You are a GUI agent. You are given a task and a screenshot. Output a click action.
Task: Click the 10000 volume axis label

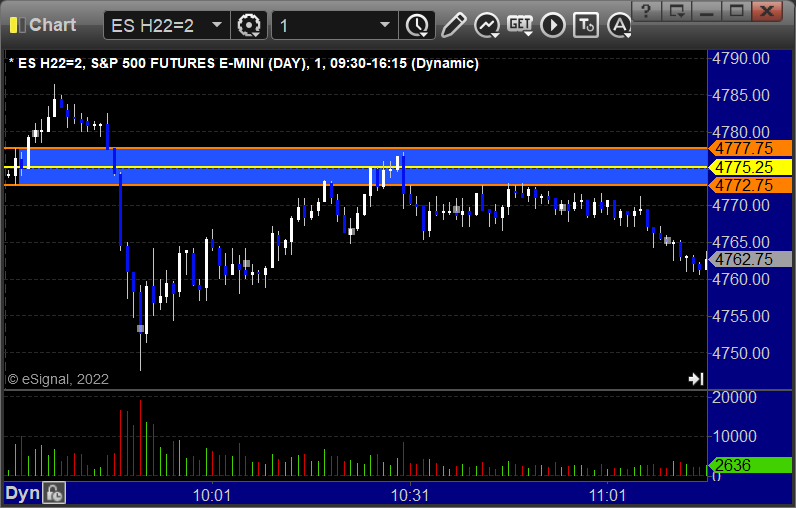pyautogui.click(x=734, y=436)
